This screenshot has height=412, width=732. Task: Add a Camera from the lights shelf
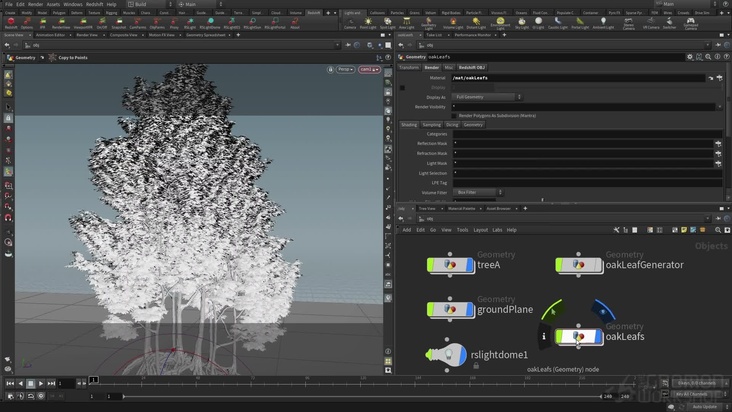(350, 23)
